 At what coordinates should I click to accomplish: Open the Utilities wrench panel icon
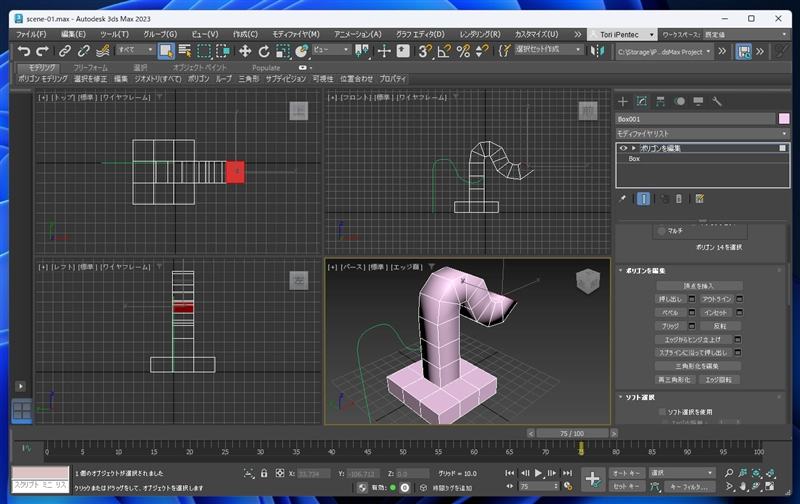click(717, 101)
